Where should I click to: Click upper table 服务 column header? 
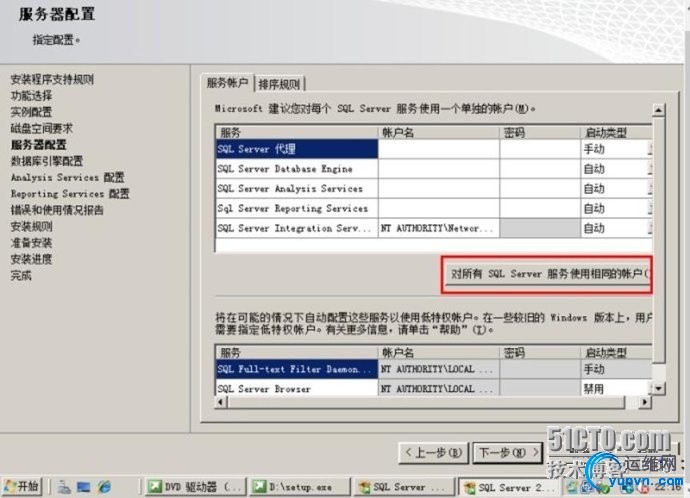pos(297,132)
